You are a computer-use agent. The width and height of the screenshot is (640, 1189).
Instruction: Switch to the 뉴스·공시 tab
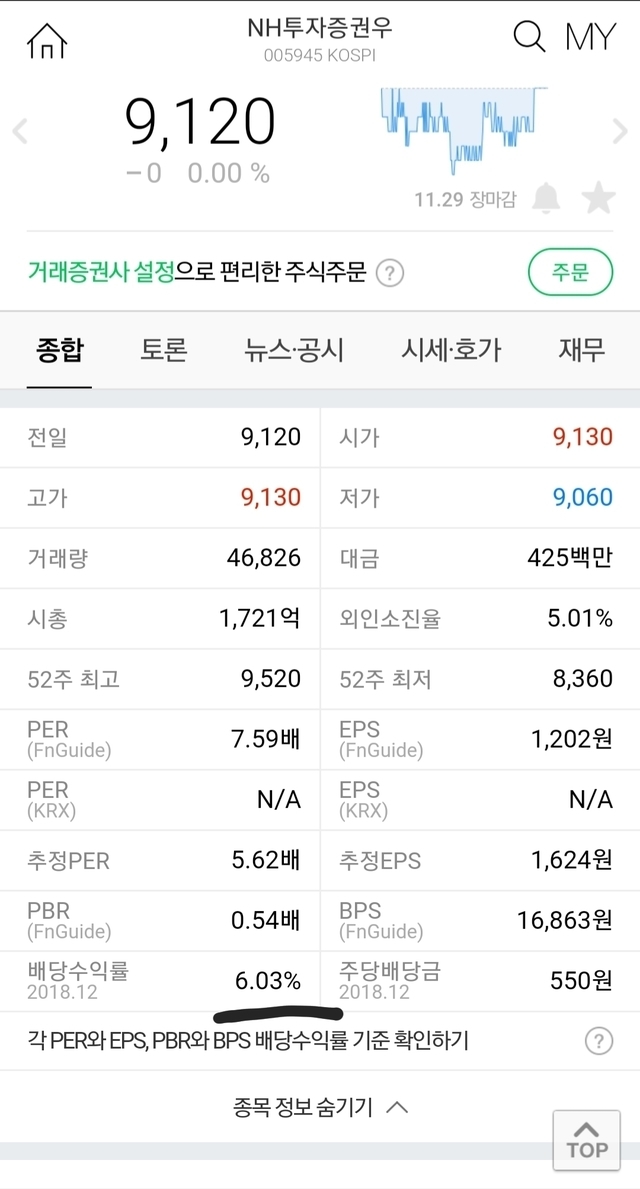pos(294,350)
